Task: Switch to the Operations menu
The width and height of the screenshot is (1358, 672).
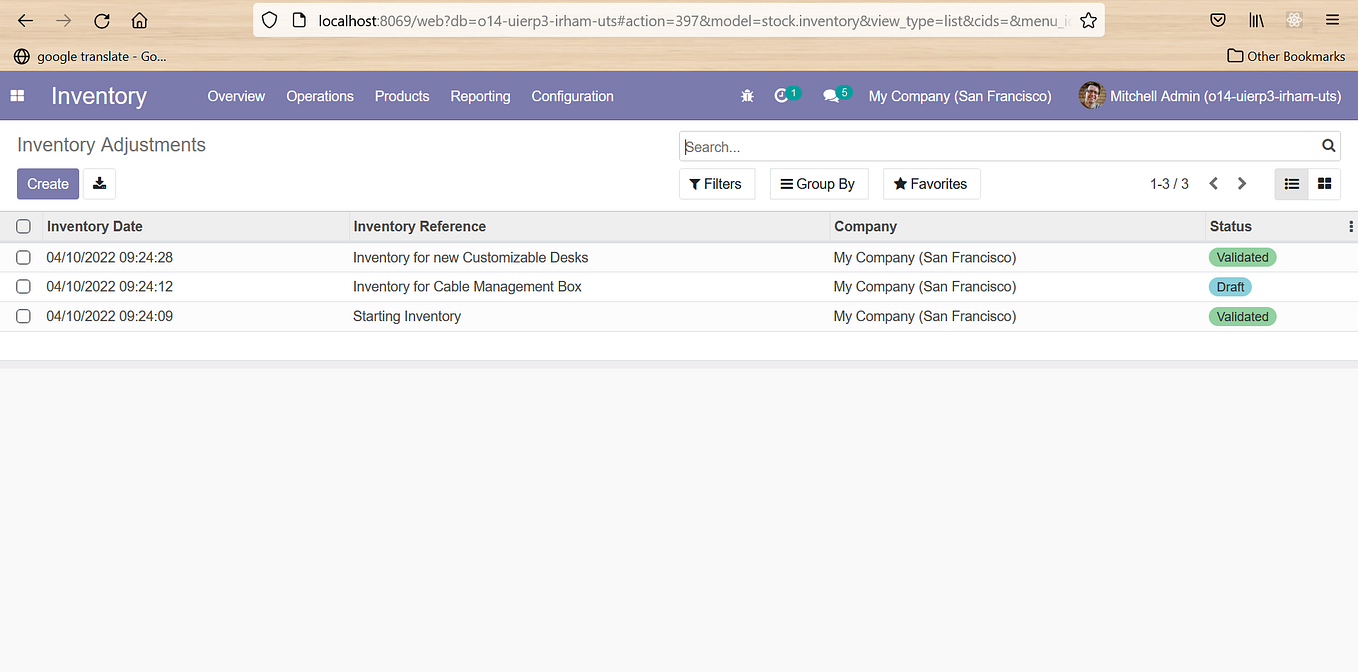Action: (319, 96)
